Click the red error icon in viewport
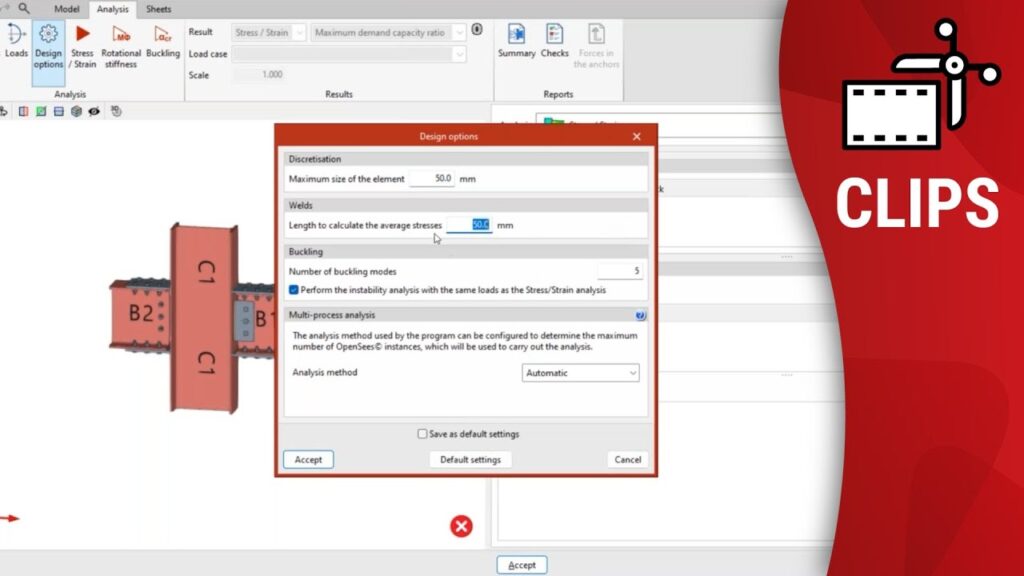Image resolution: width=1024 pixels, height=576 pixels. coord(461,526)
